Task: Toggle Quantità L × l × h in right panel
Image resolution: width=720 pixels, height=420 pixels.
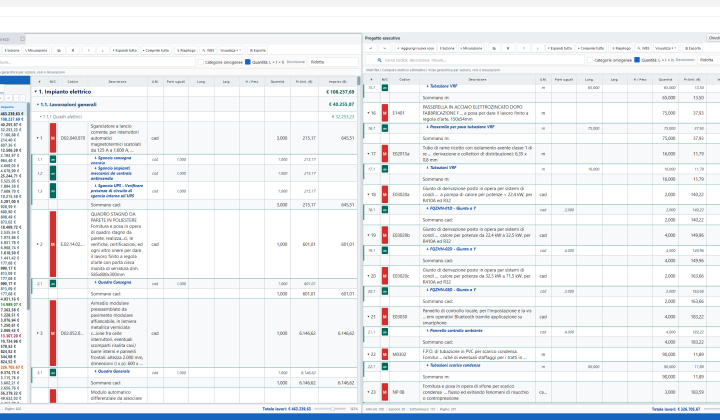Action: tap(637, 60)
